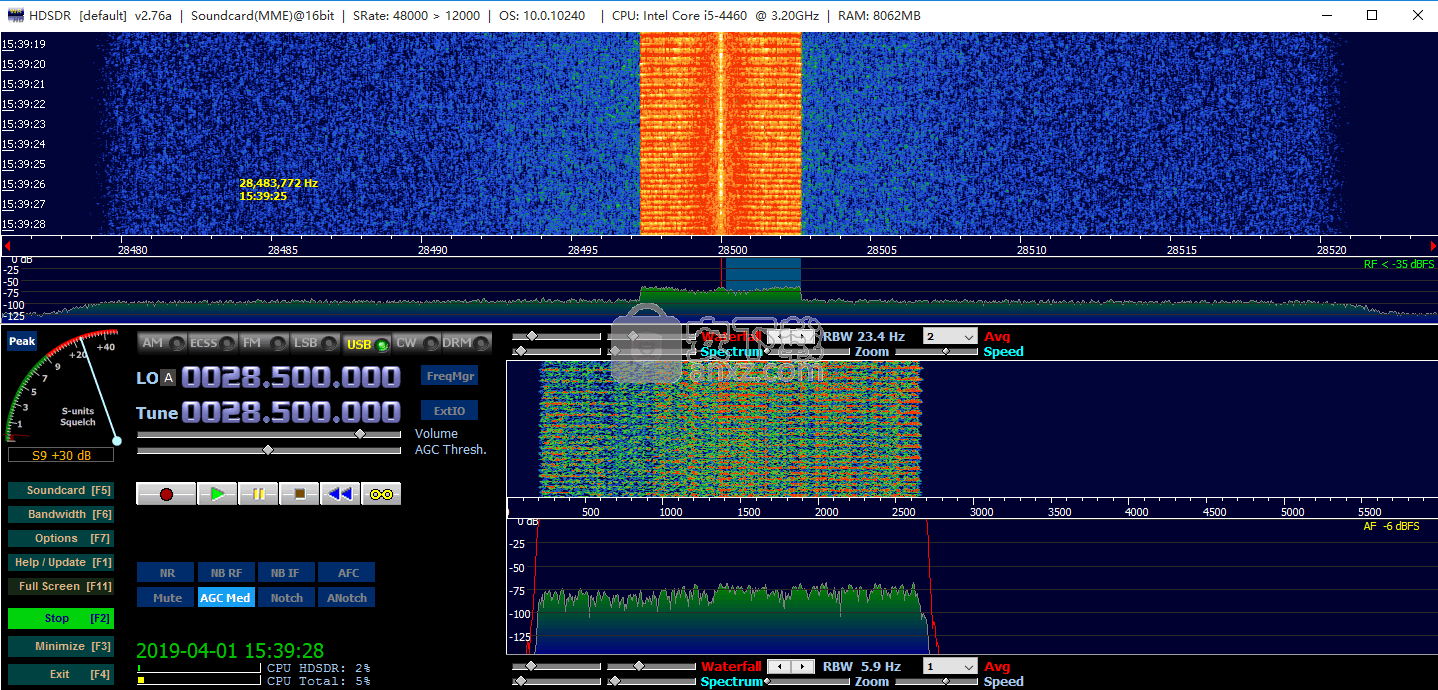Select DRM demodulation mode
1438x690 pixels.
466,343
